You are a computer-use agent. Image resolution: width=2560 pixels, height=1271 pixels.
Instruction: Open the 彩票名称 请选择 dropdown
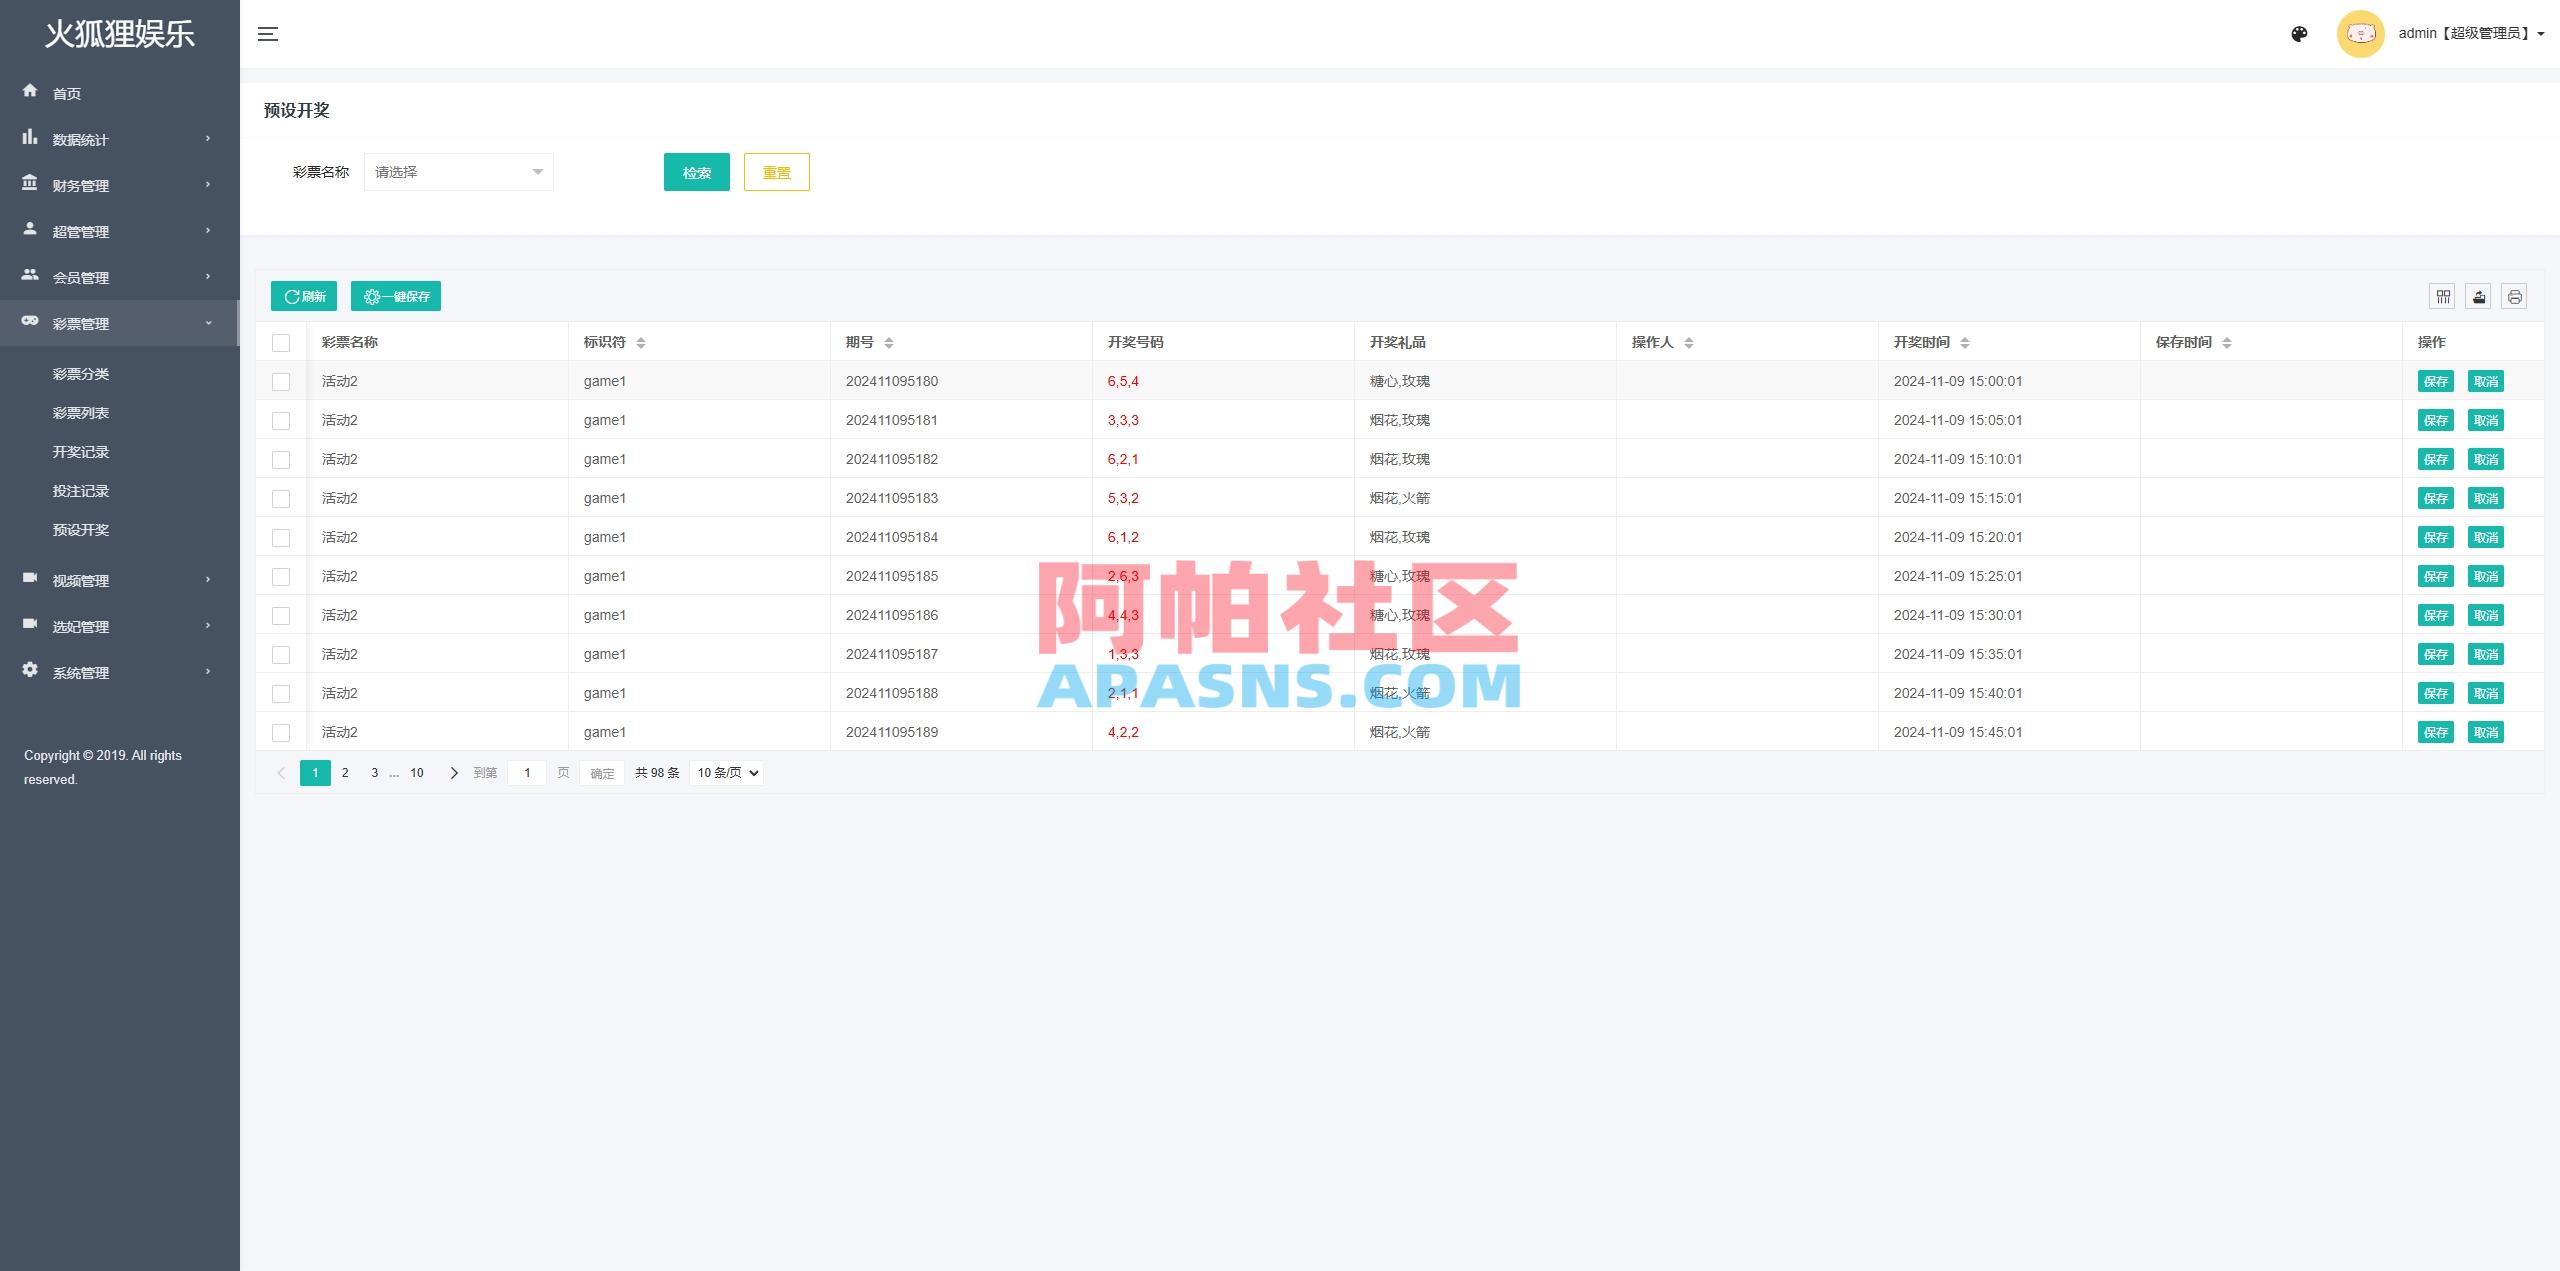[458, 171]
